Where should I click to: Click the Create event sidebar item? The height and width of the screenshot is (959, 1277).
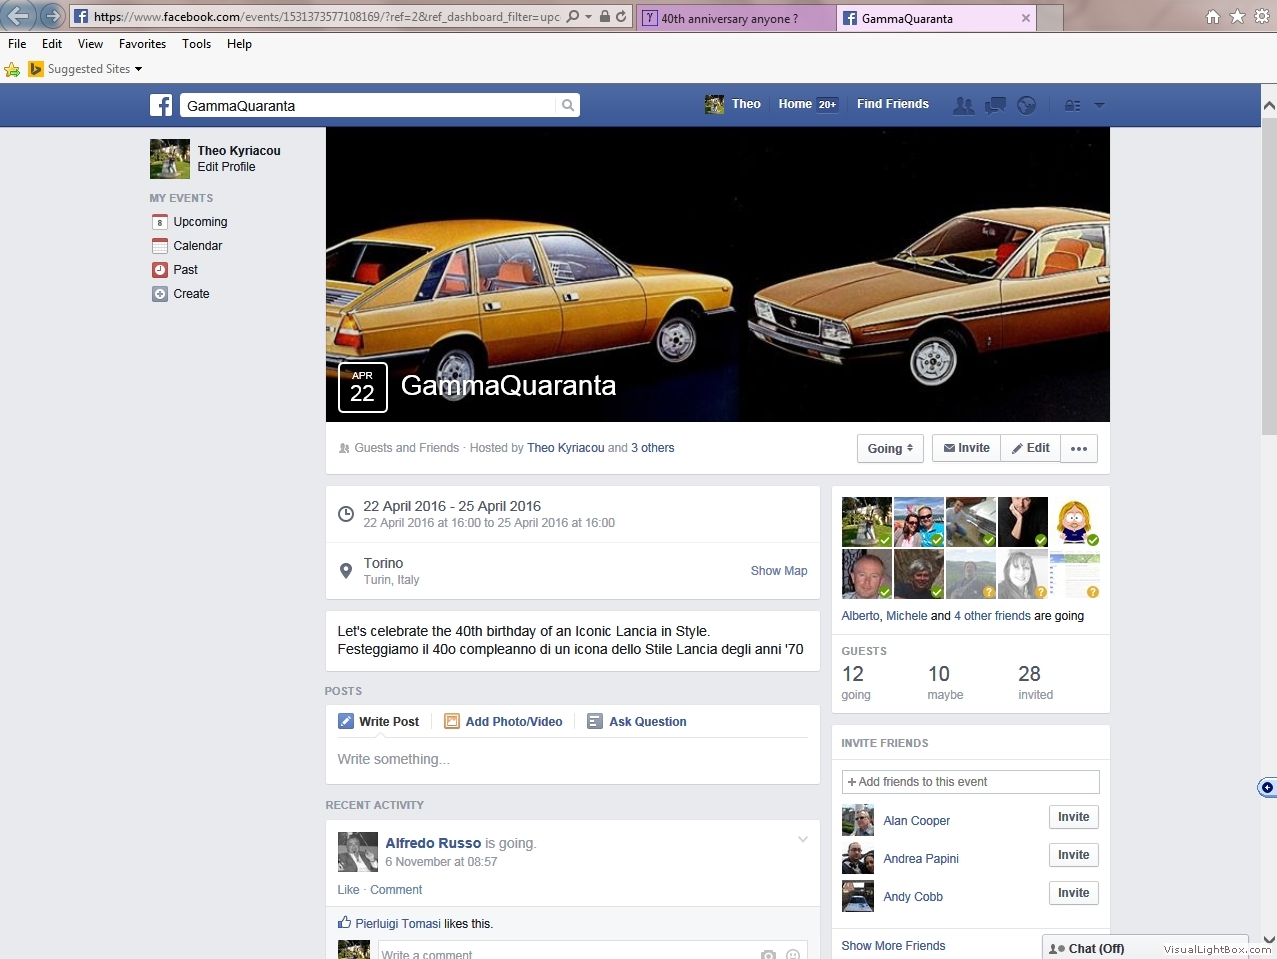coord(191,294)
